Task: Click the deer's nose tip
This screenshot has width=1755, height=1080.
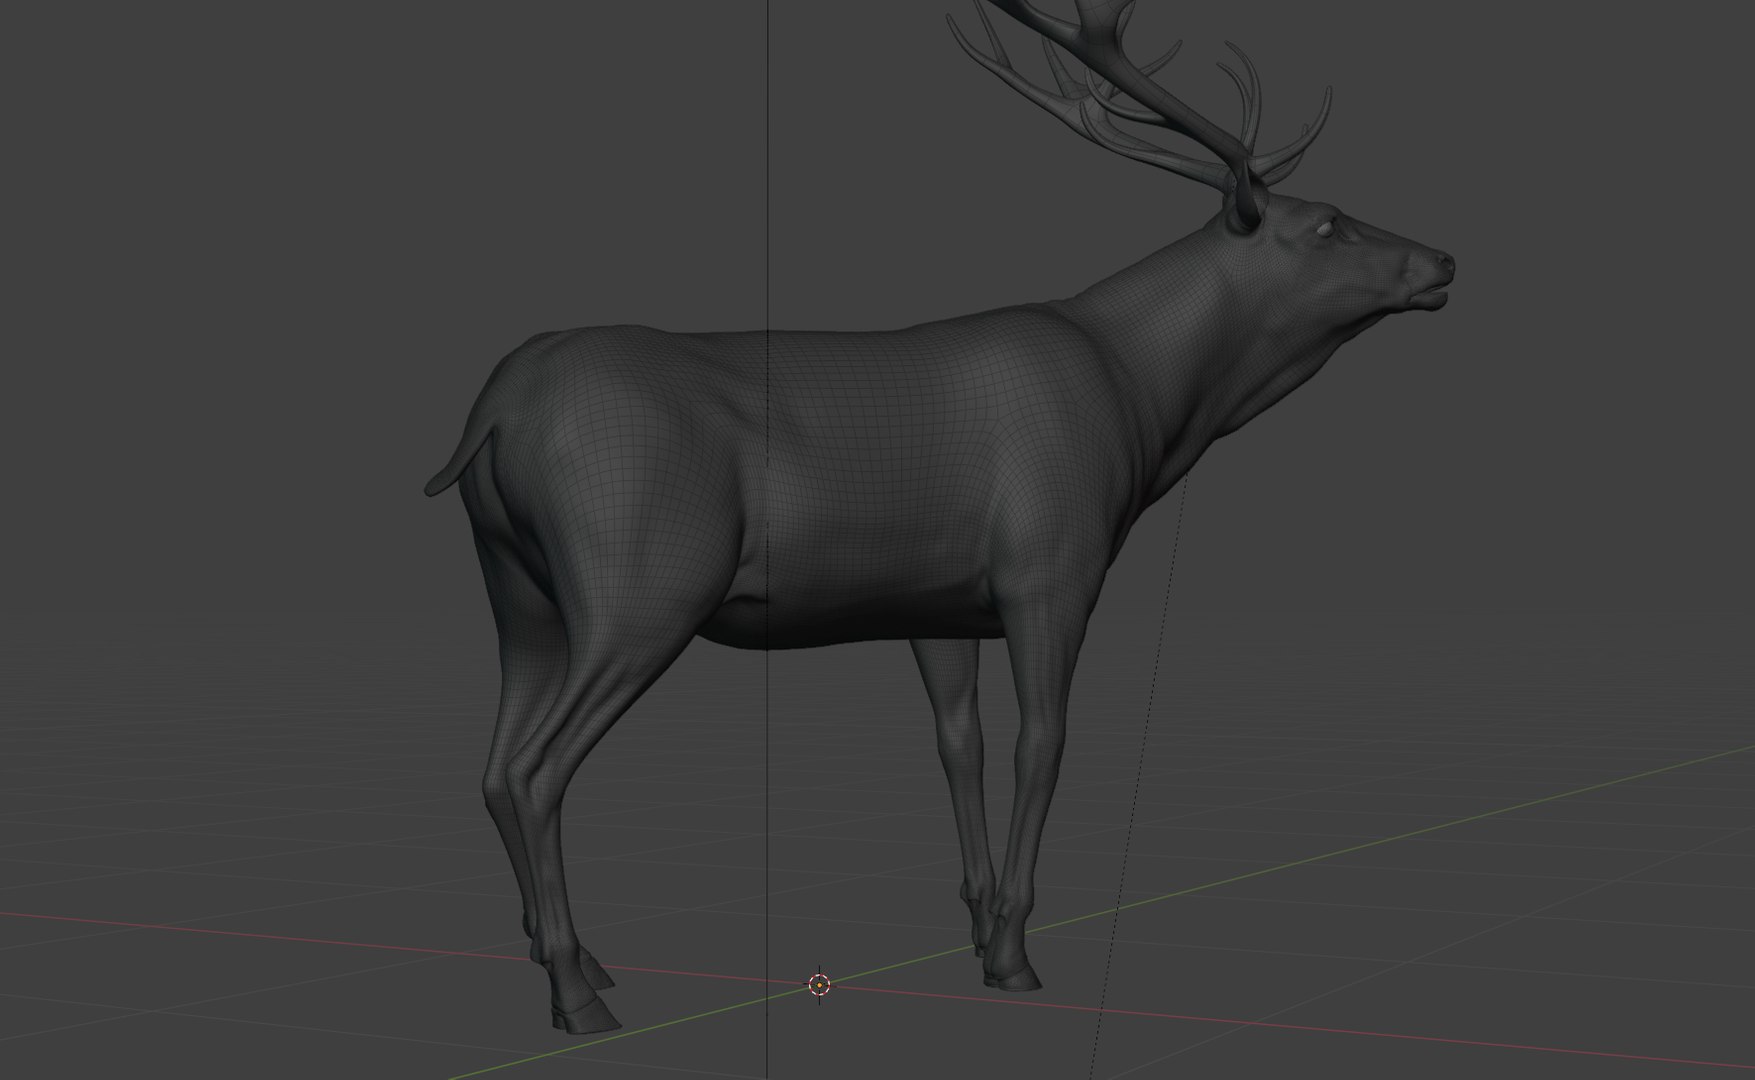Action: pyautogui.click(x=1444, y=262)
